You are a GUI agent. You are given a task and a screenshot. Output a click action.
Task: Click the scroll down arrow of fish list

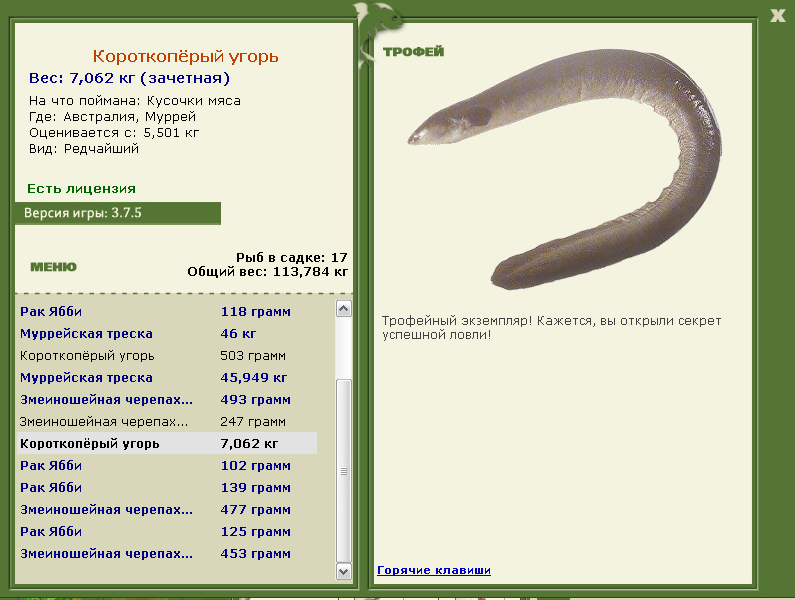click(344, 572)
